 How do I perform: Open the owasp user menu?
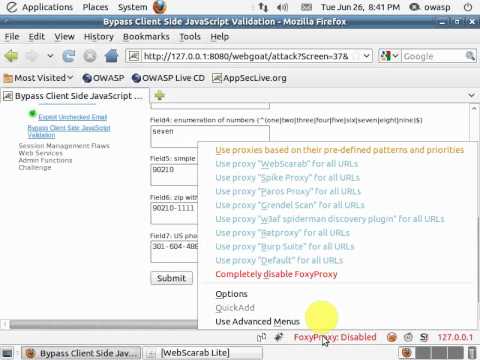point(430,7)
